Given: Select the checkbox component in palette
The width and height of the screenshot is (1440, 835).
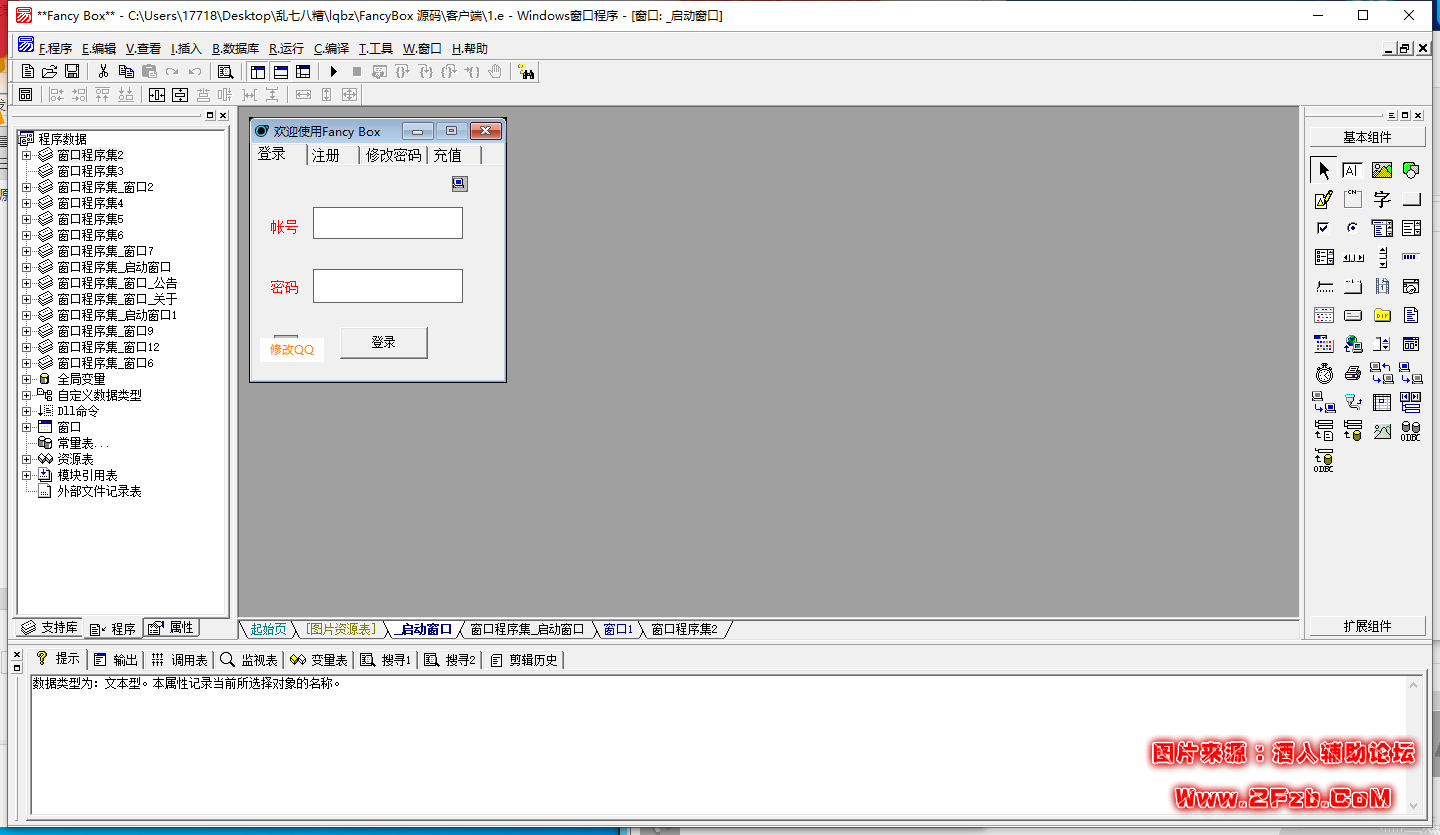Looking at the screenshot, I should pyautogui.click(x=1324, y=228).
